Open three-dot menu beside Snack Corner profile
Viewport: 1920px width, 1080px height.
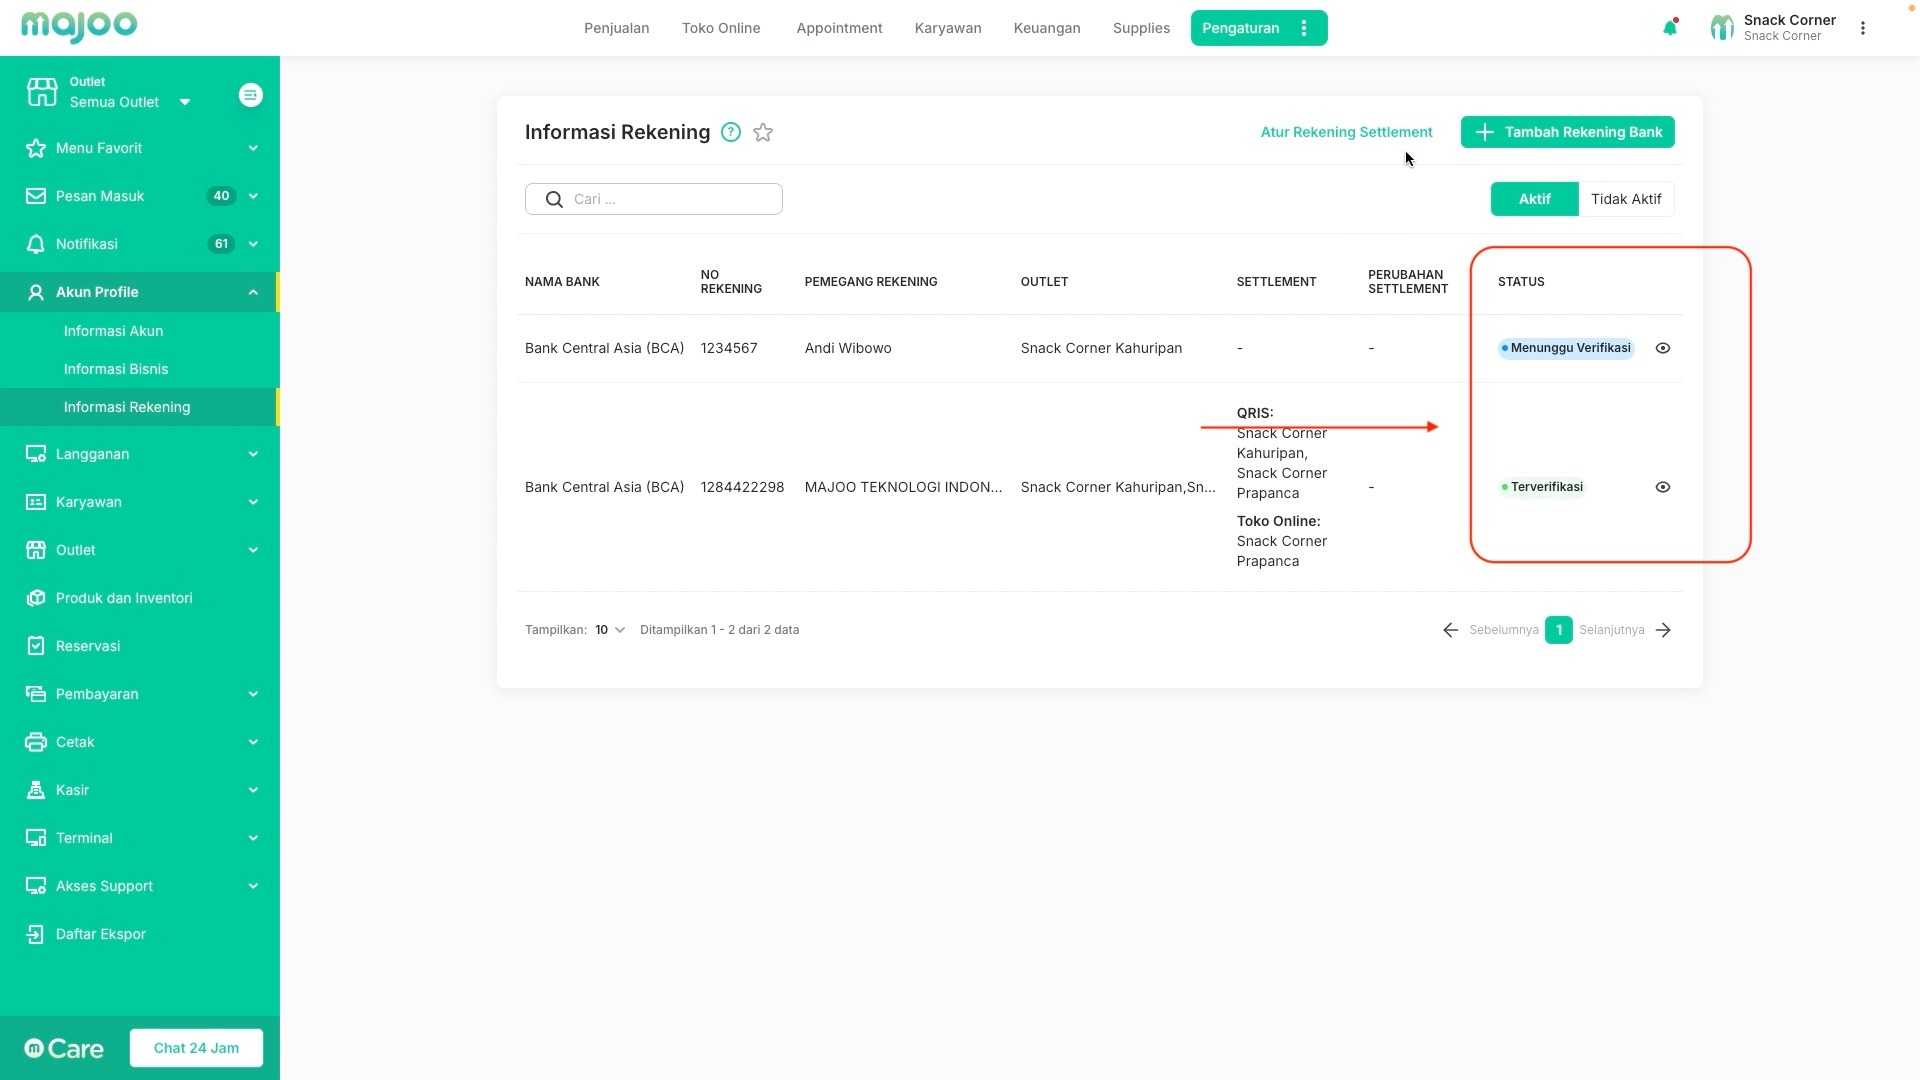click(x=1863, y=28)
